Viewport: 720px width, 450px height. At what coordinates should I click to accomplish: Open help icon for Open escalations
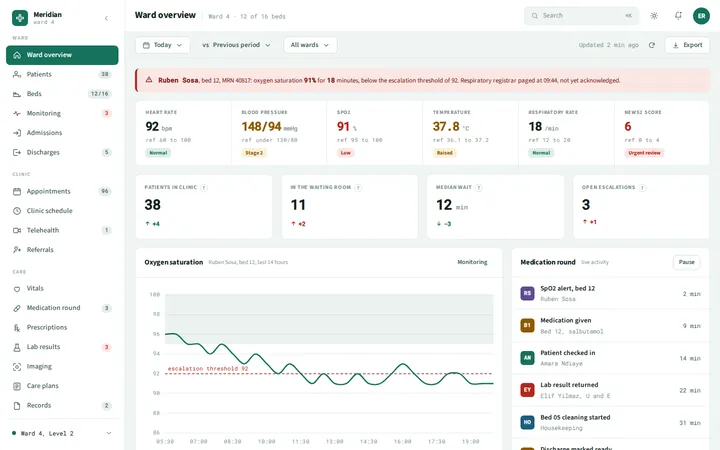(x=642, y=188)
